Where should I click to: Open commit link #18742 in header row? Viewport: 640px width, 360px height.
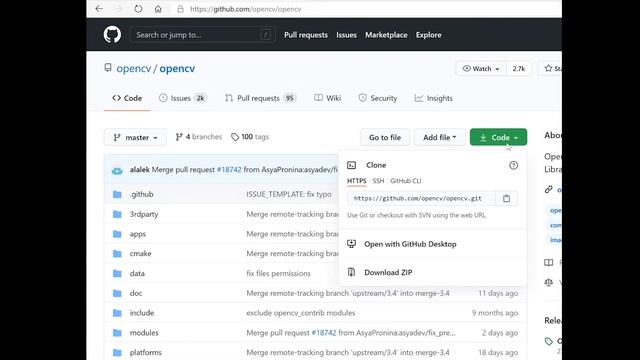[229, 169]
